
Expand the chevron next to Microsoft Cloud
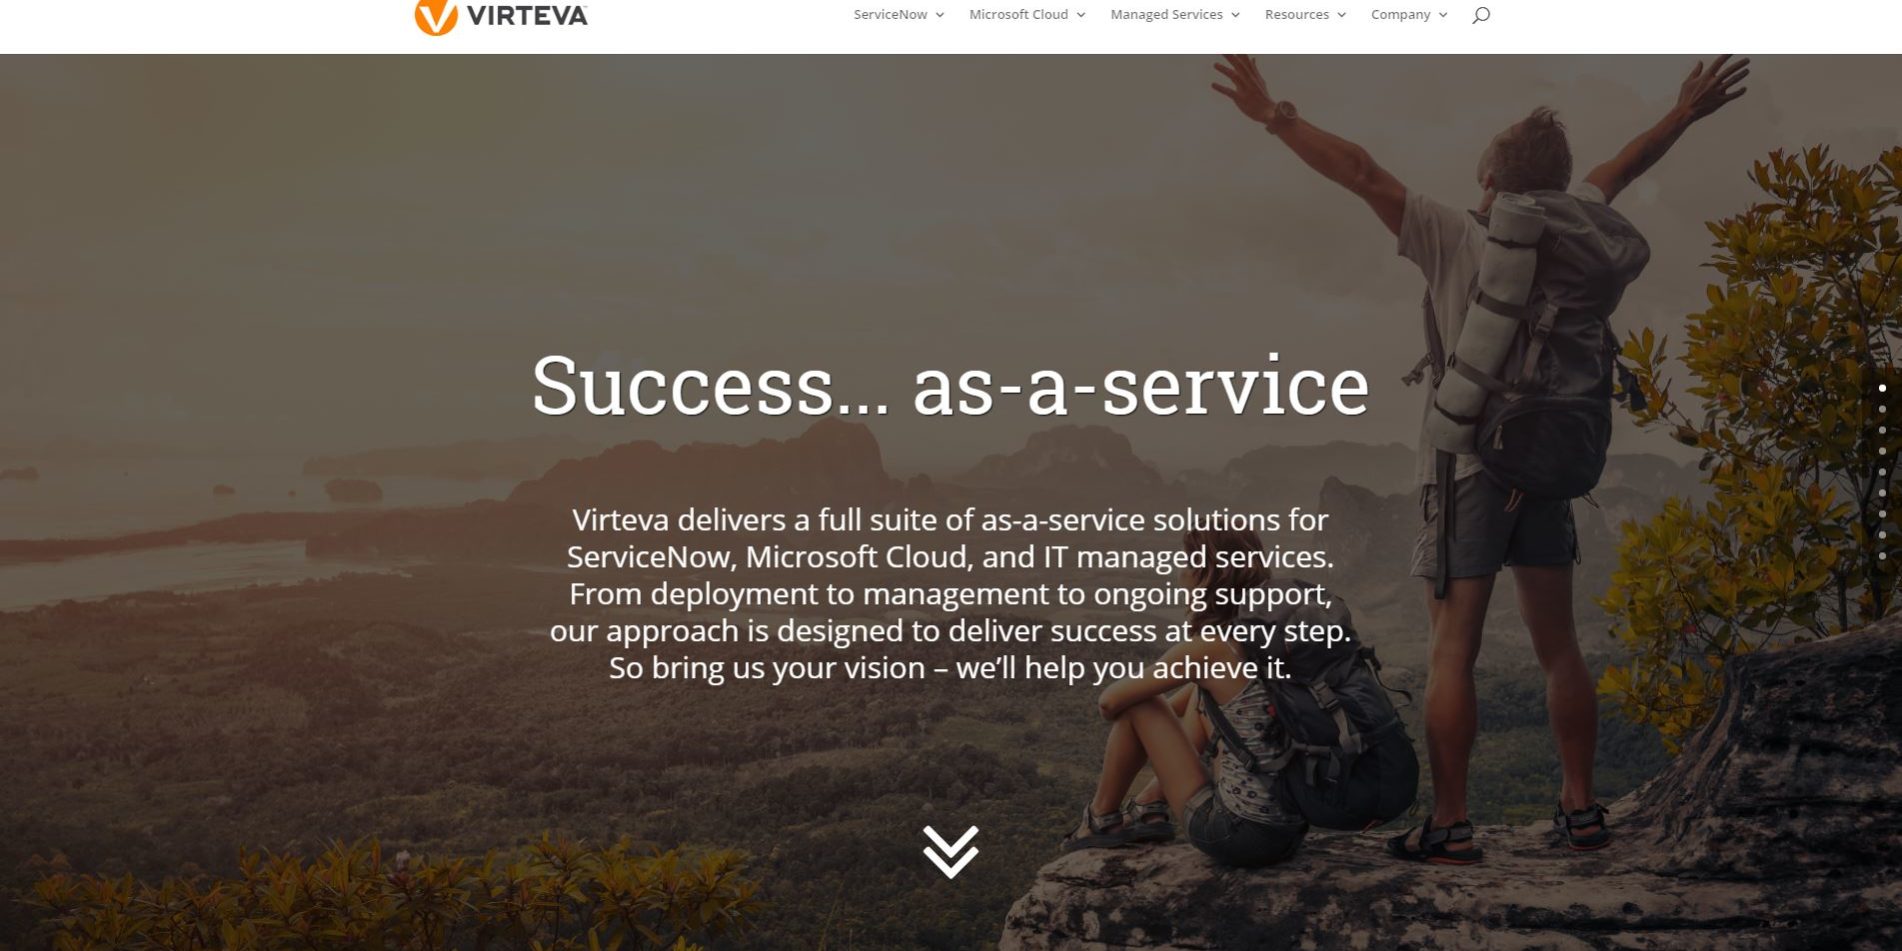pos(1081,15)
